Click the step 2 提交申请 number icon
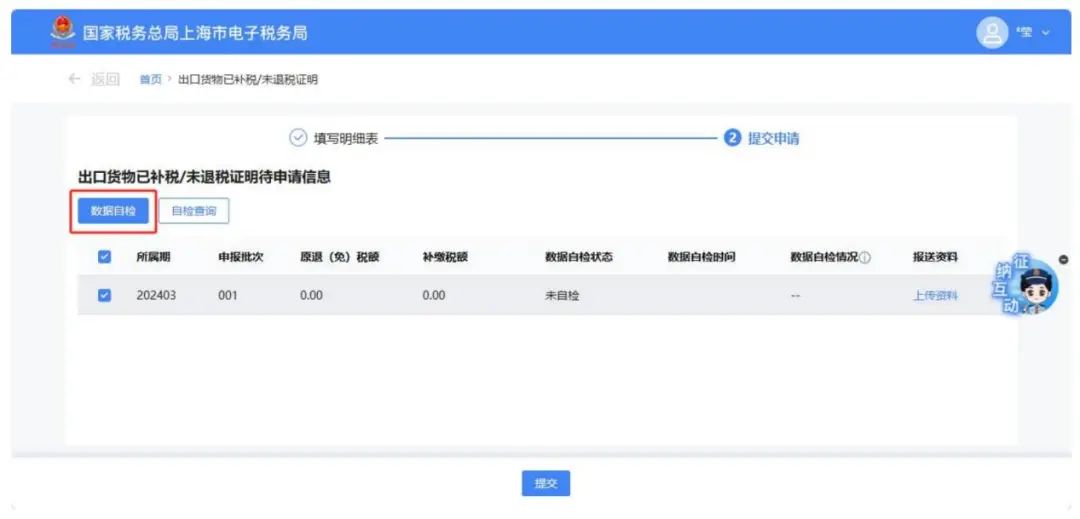Screen dimensions: 1080x519 [732, 139]
